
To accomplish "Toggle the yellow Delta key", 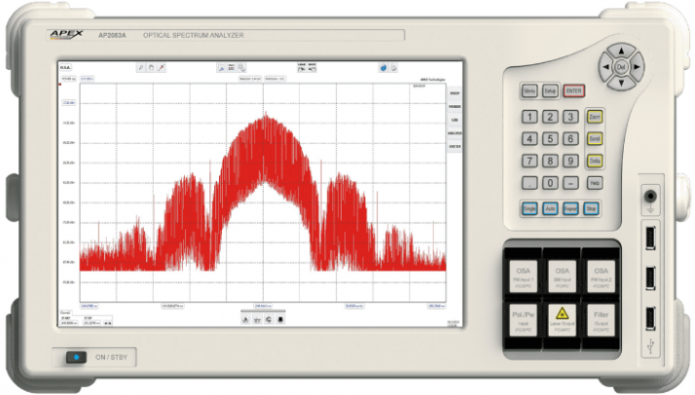I will point(594,160).
